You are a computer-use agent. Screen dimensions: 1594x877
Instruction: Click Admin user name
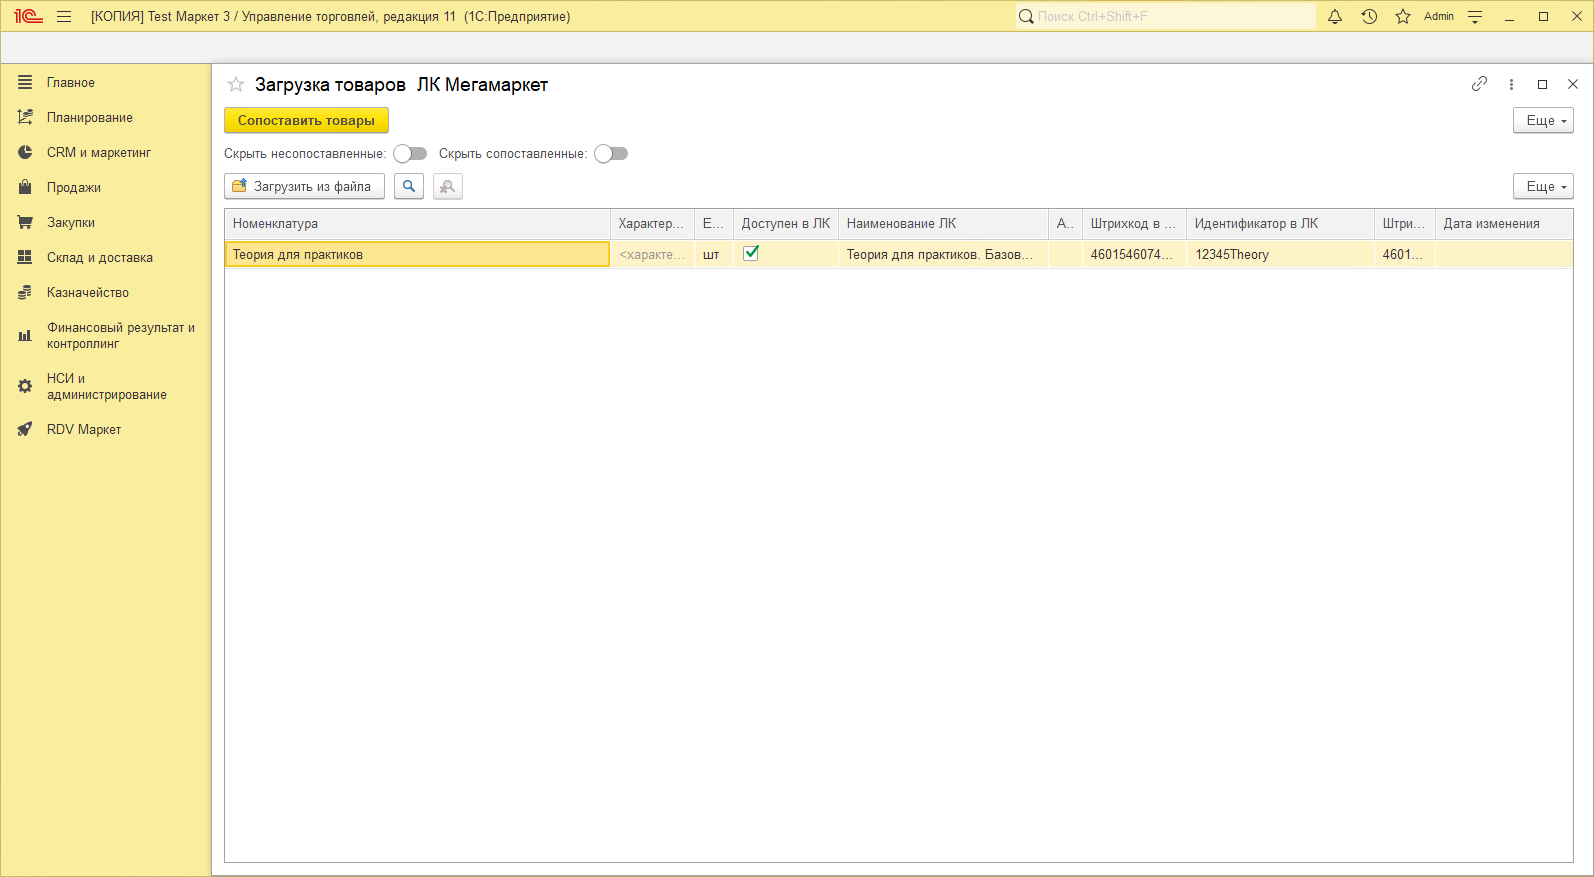(1439, 16)
